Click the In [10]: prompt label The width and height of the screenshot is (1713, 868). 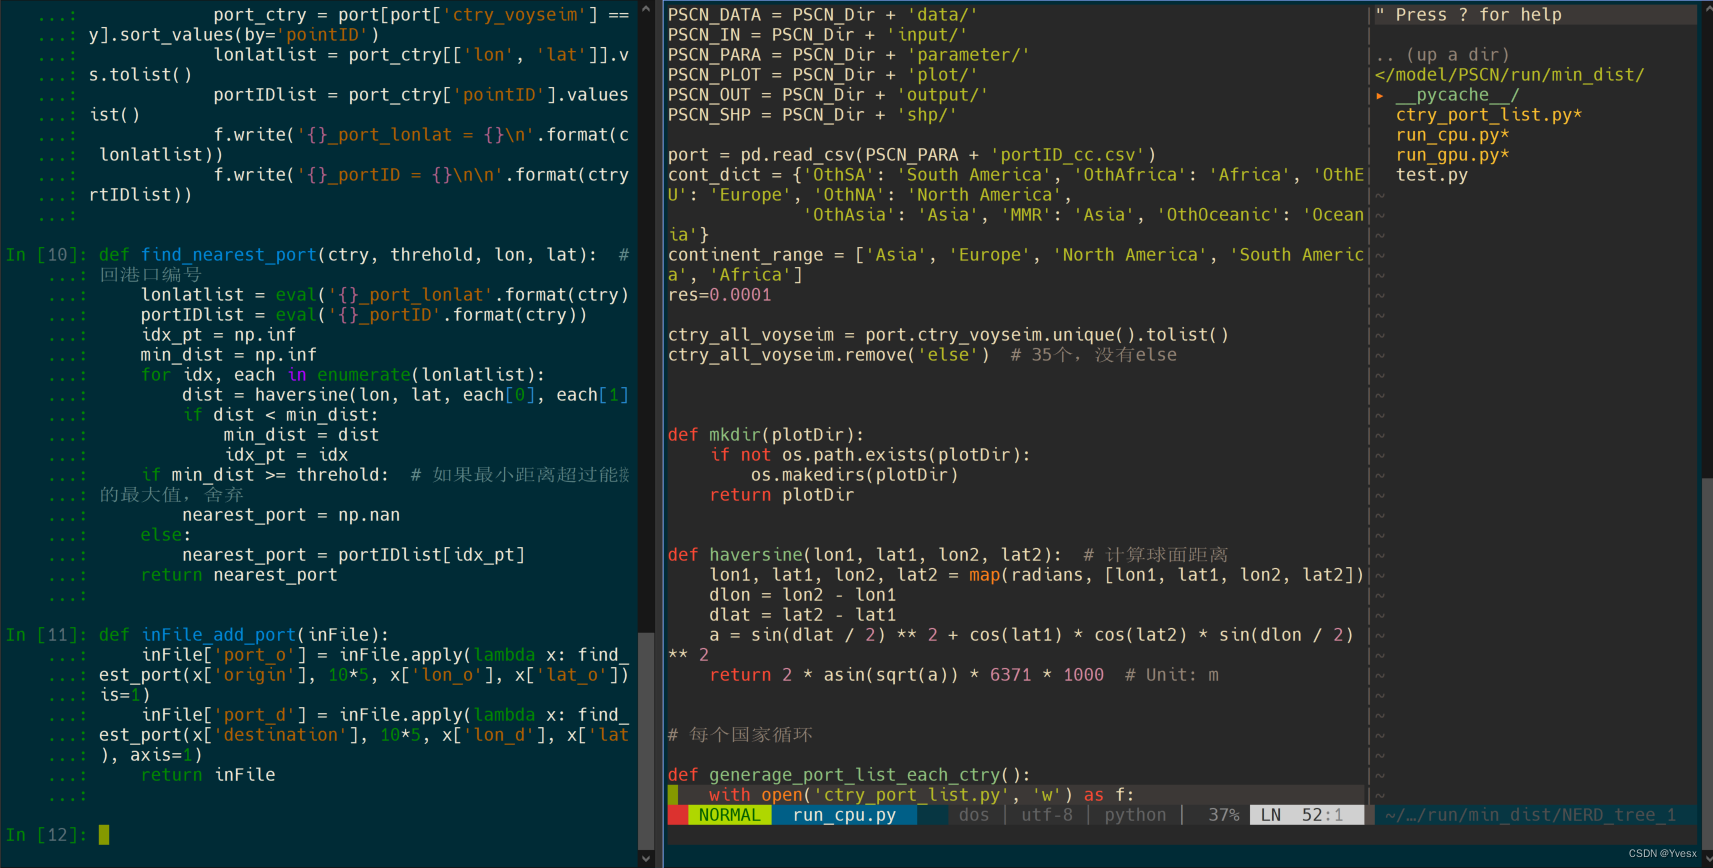tap(46, 255)
